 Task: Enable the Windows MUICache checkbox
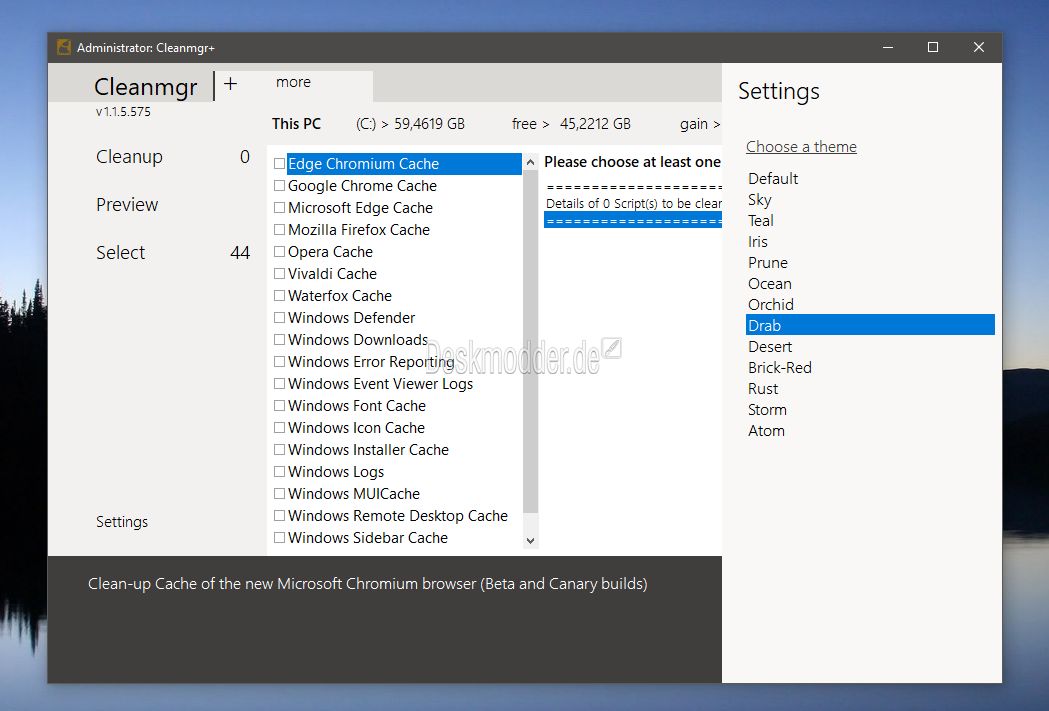280,494
